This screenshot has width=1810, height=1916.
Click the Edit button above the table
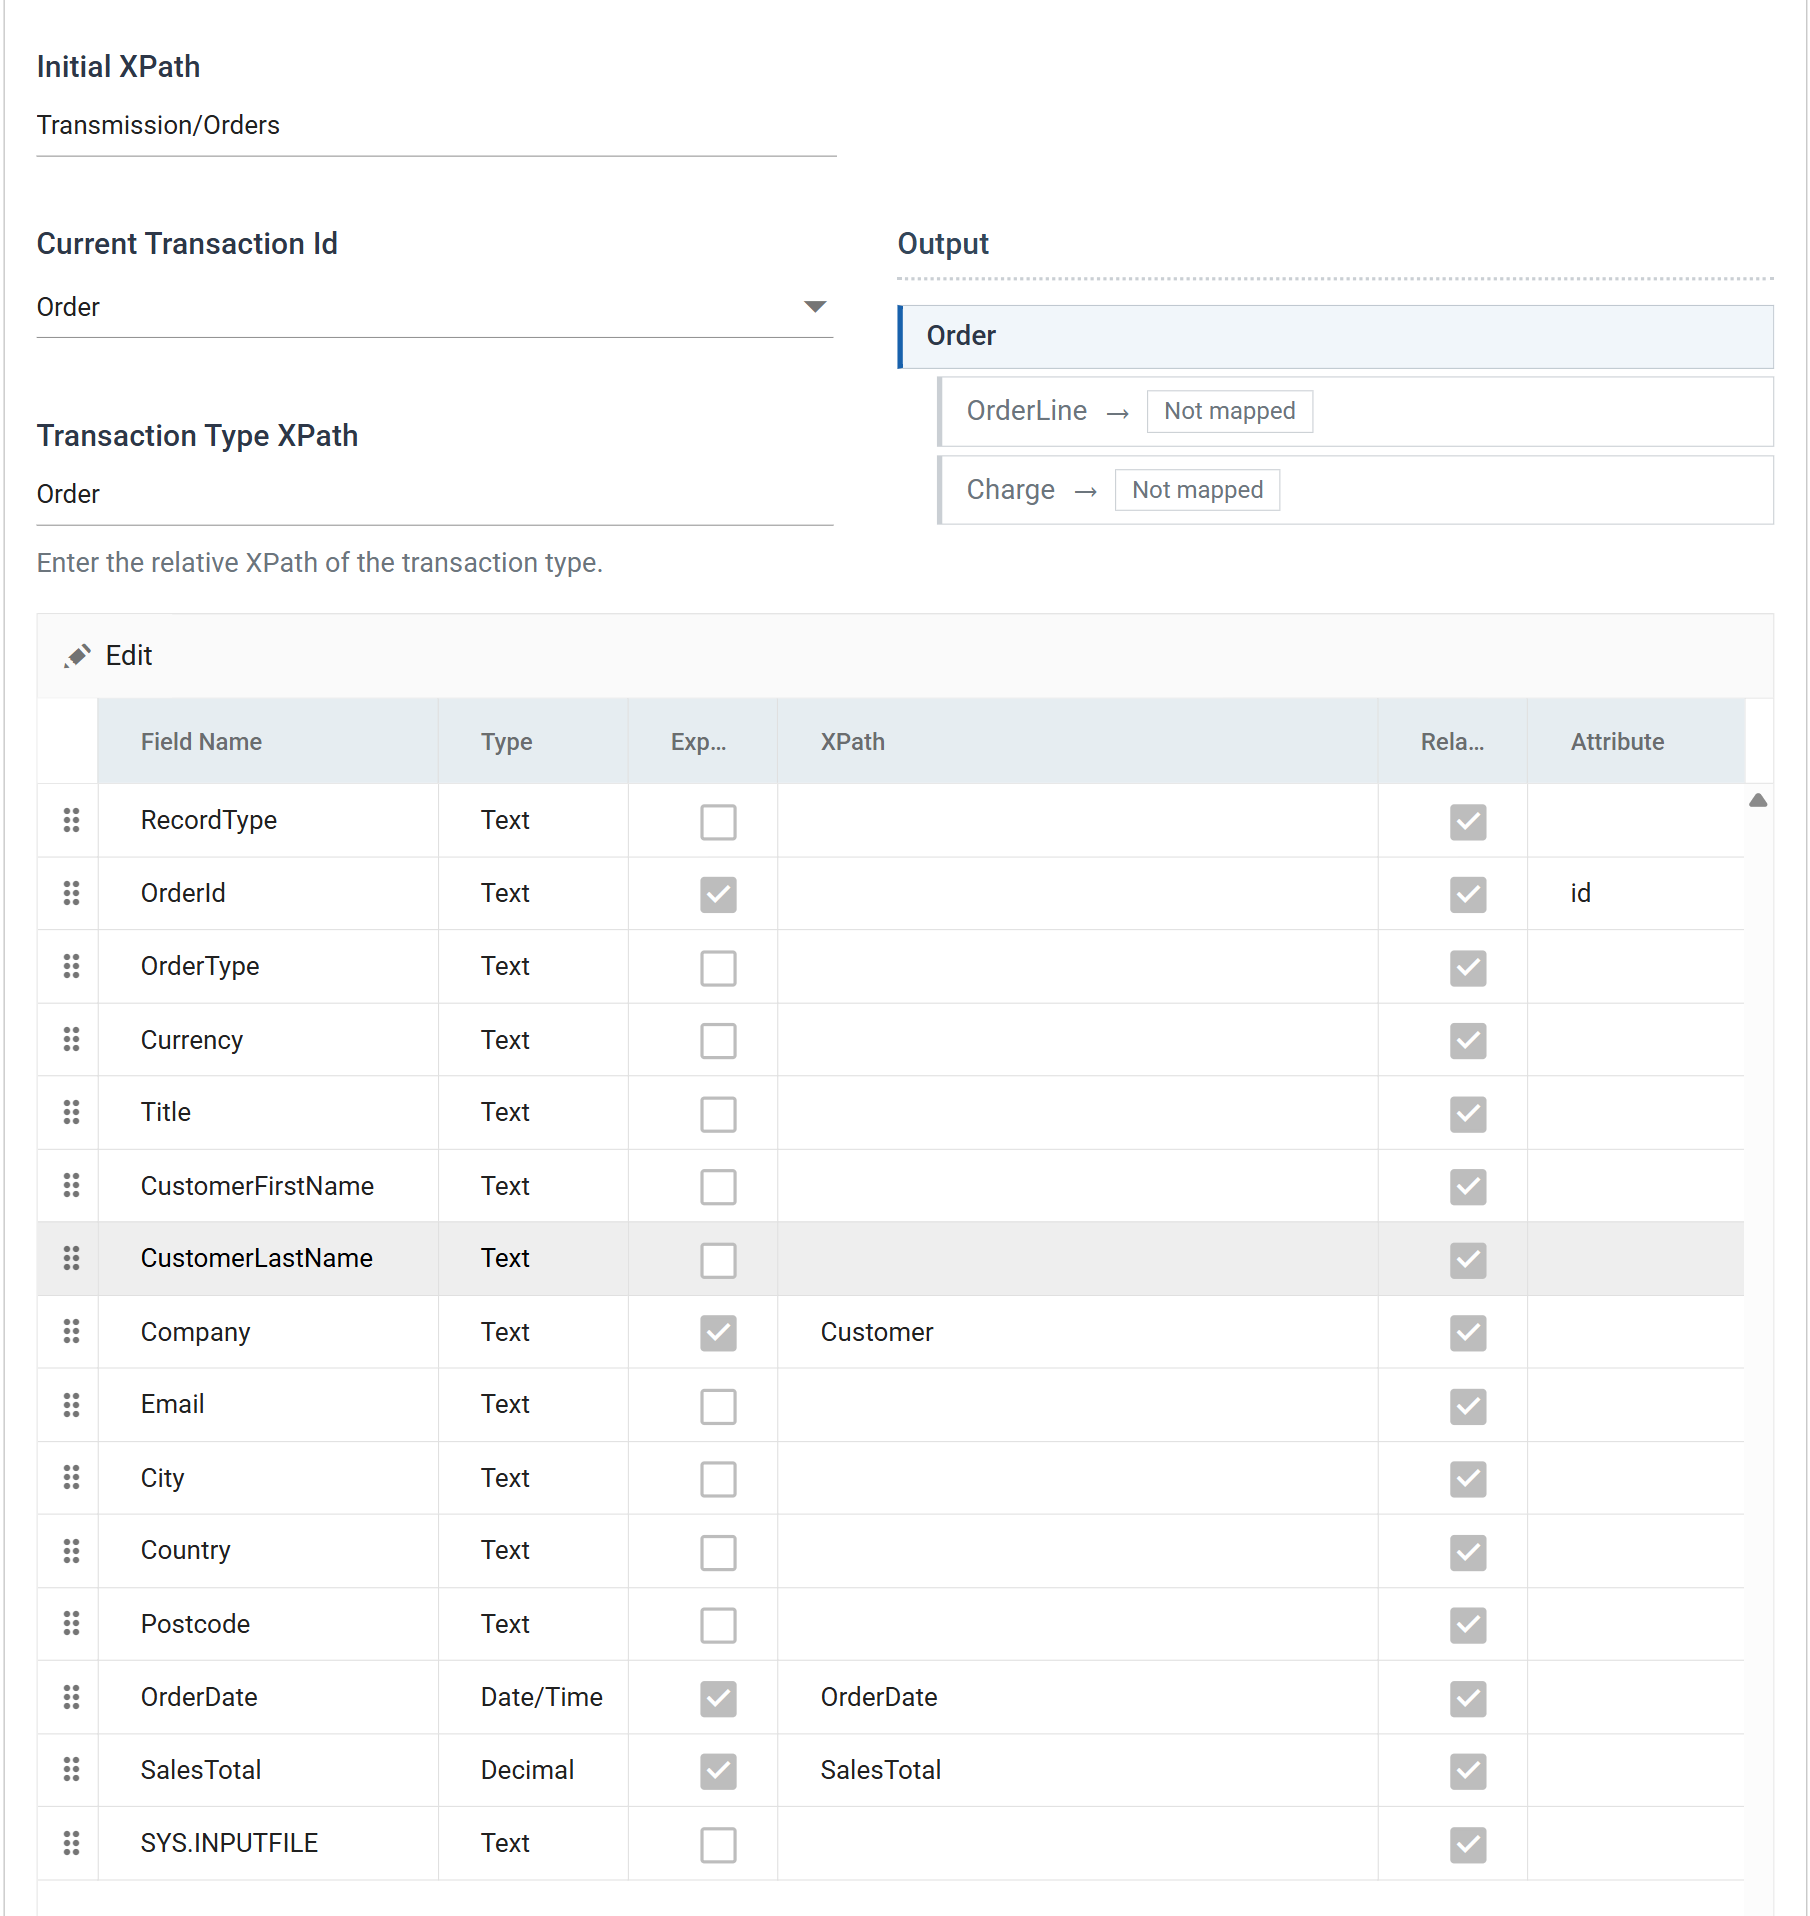(x=108, y=656)
